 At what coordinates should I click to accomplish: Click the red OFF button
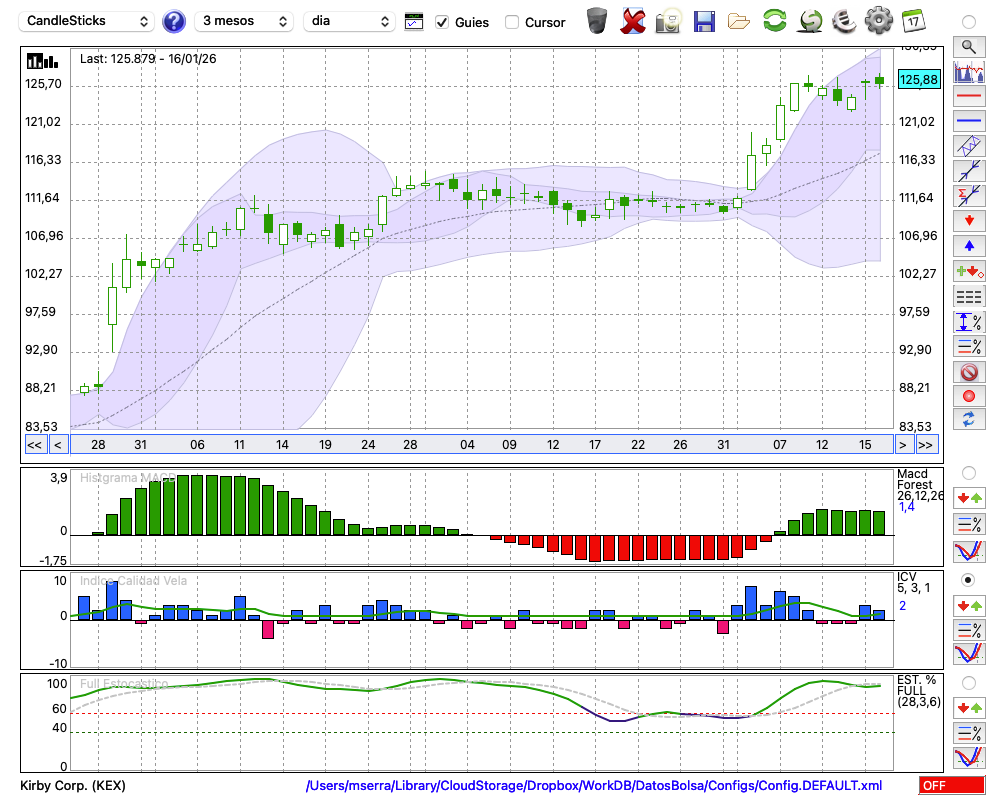(x=950, y=786)
